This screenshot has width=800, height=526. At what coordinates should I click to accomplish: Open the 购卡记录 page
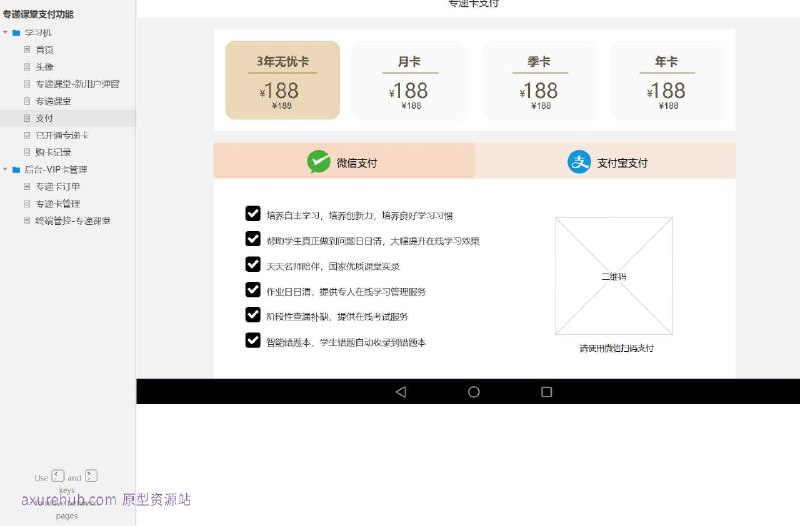point(53,152)
